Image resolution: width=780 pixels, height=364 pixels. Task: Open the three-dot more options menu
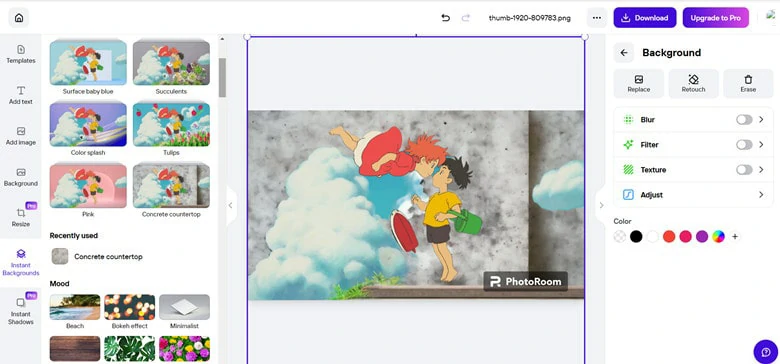(x=597, y=18)
